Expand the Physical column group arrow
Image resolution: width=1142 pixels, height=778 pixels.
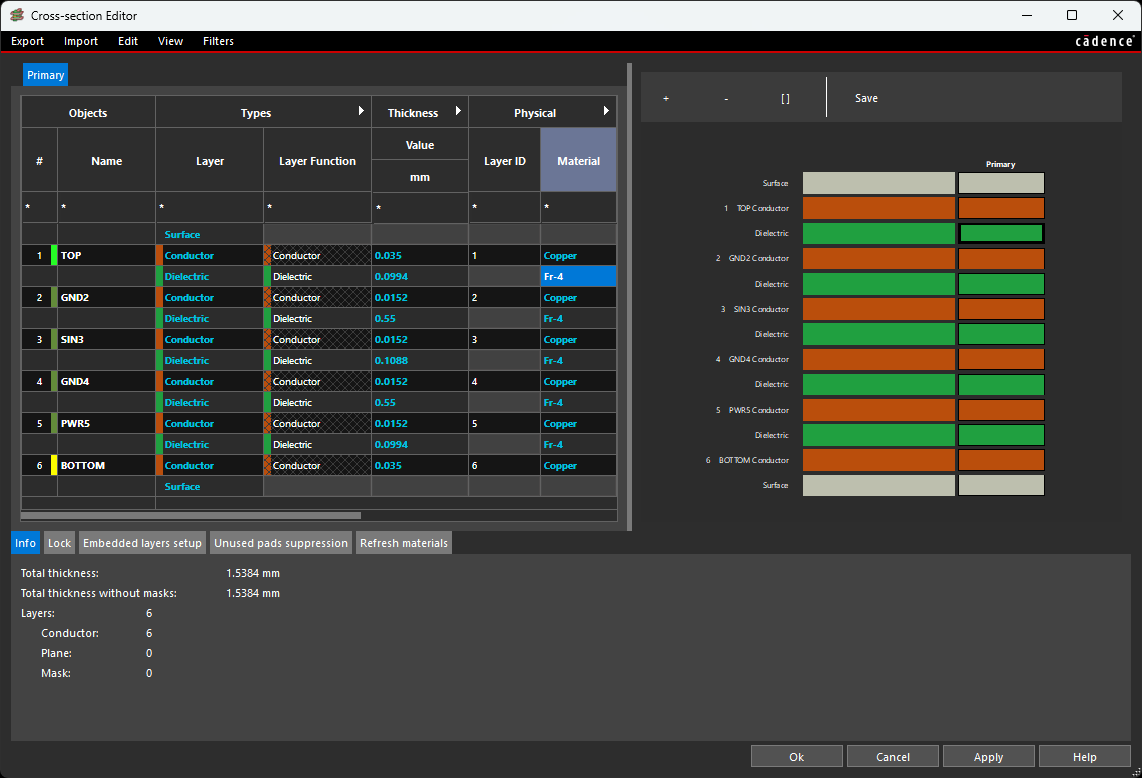coord(606,112)
